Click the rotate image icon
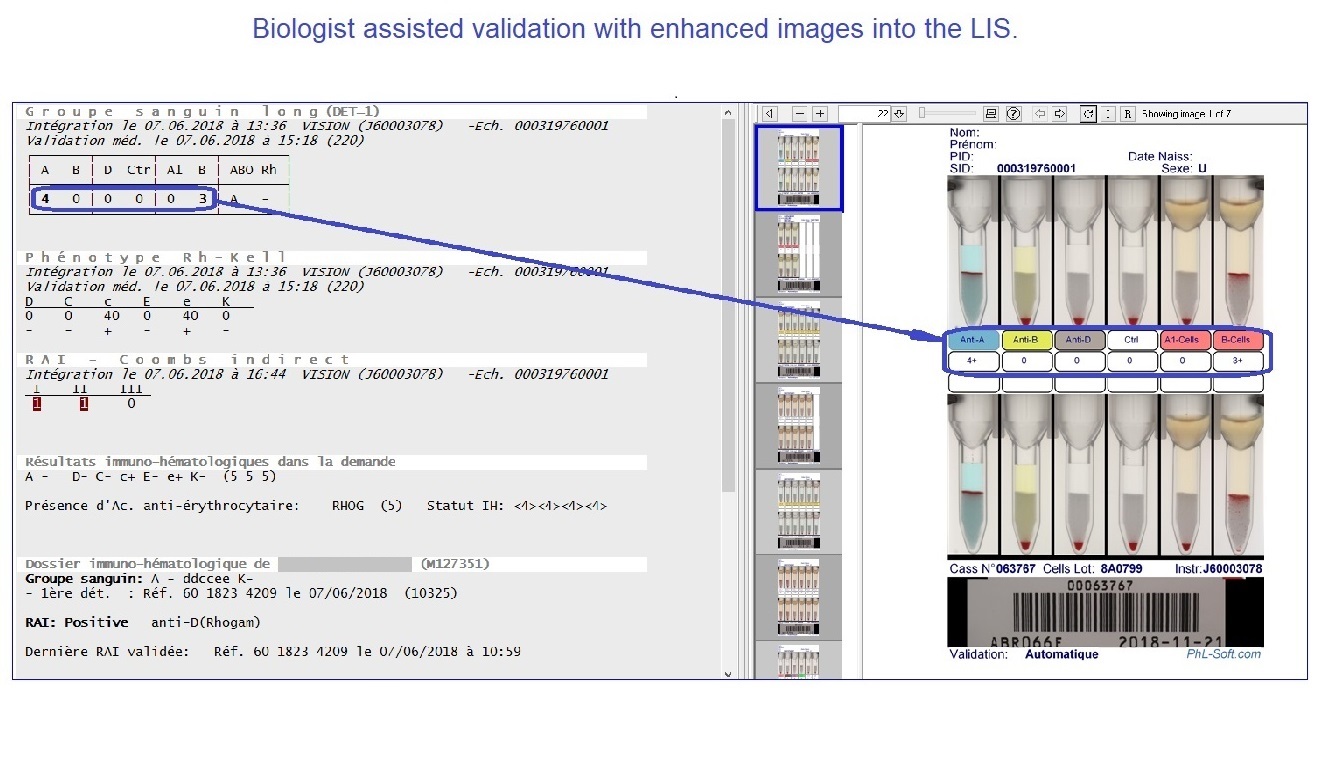Image resolution: width=1331 pixels, height=769 pixels. 1088,114
